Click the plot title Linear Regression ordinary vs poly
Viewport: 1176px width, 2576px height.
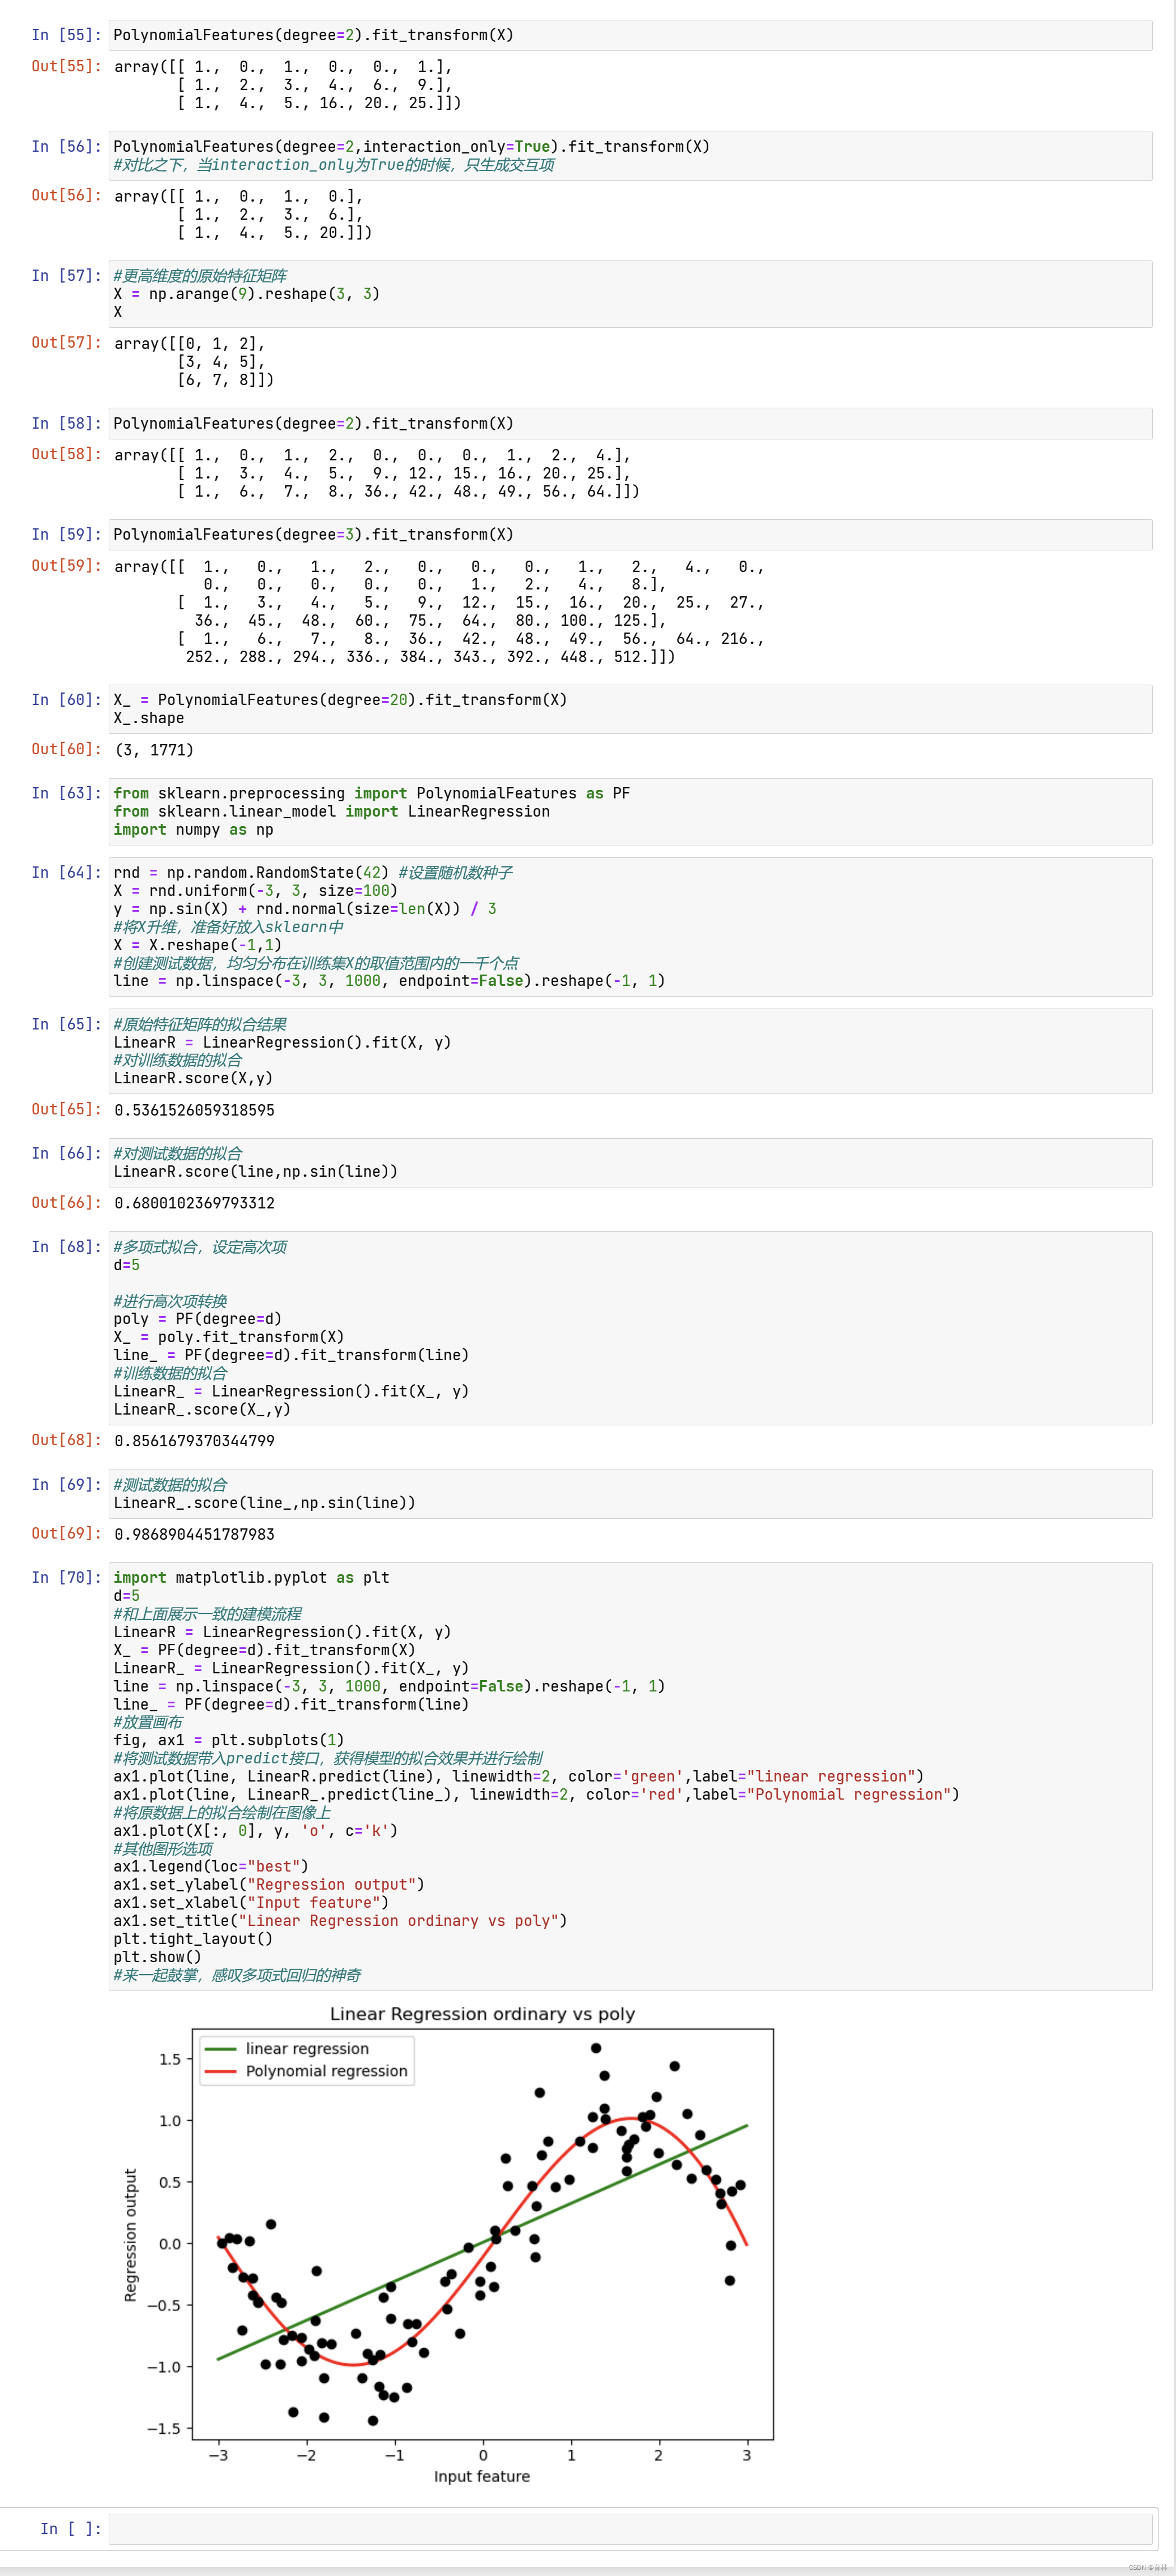482,2014
